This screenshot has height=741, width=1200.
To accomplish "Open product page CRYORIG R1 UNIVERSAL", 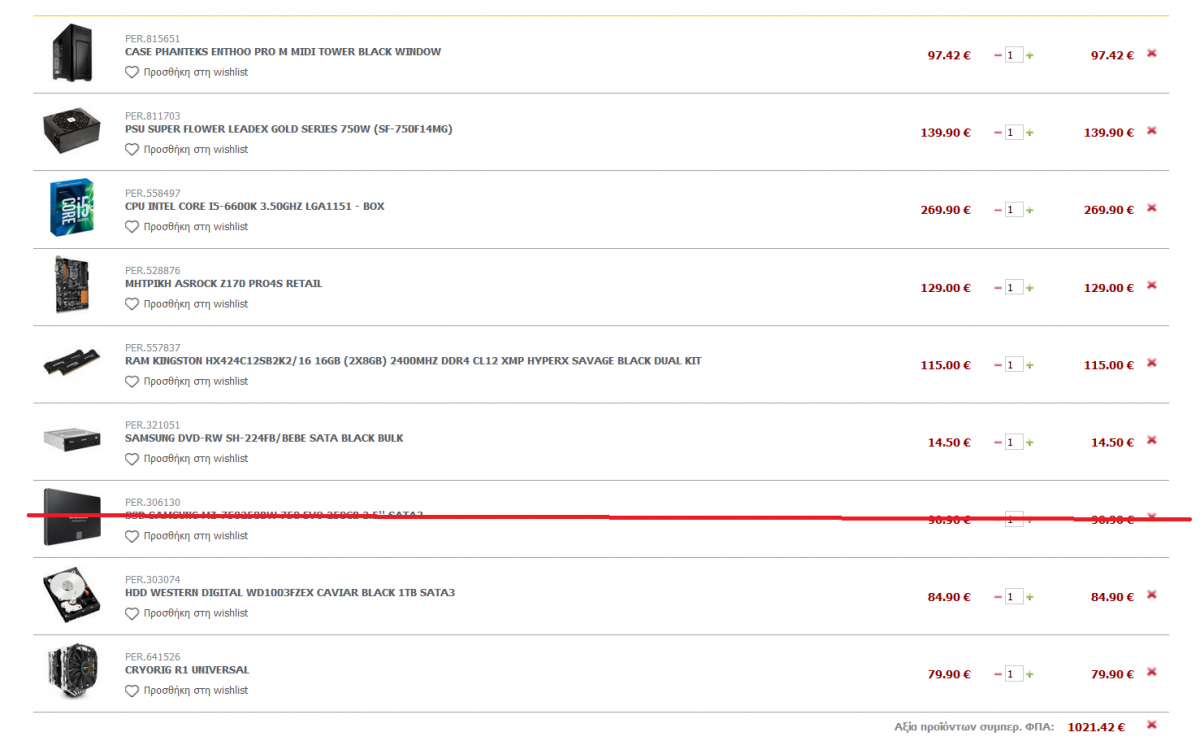I will [x=187, y=670].
